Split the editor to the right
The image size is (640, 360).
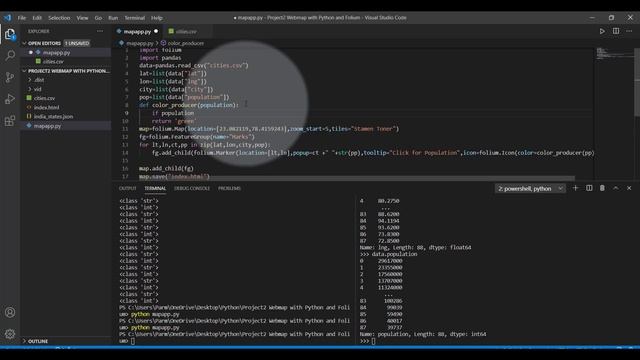pyautogui.click(x=616, y=31)
